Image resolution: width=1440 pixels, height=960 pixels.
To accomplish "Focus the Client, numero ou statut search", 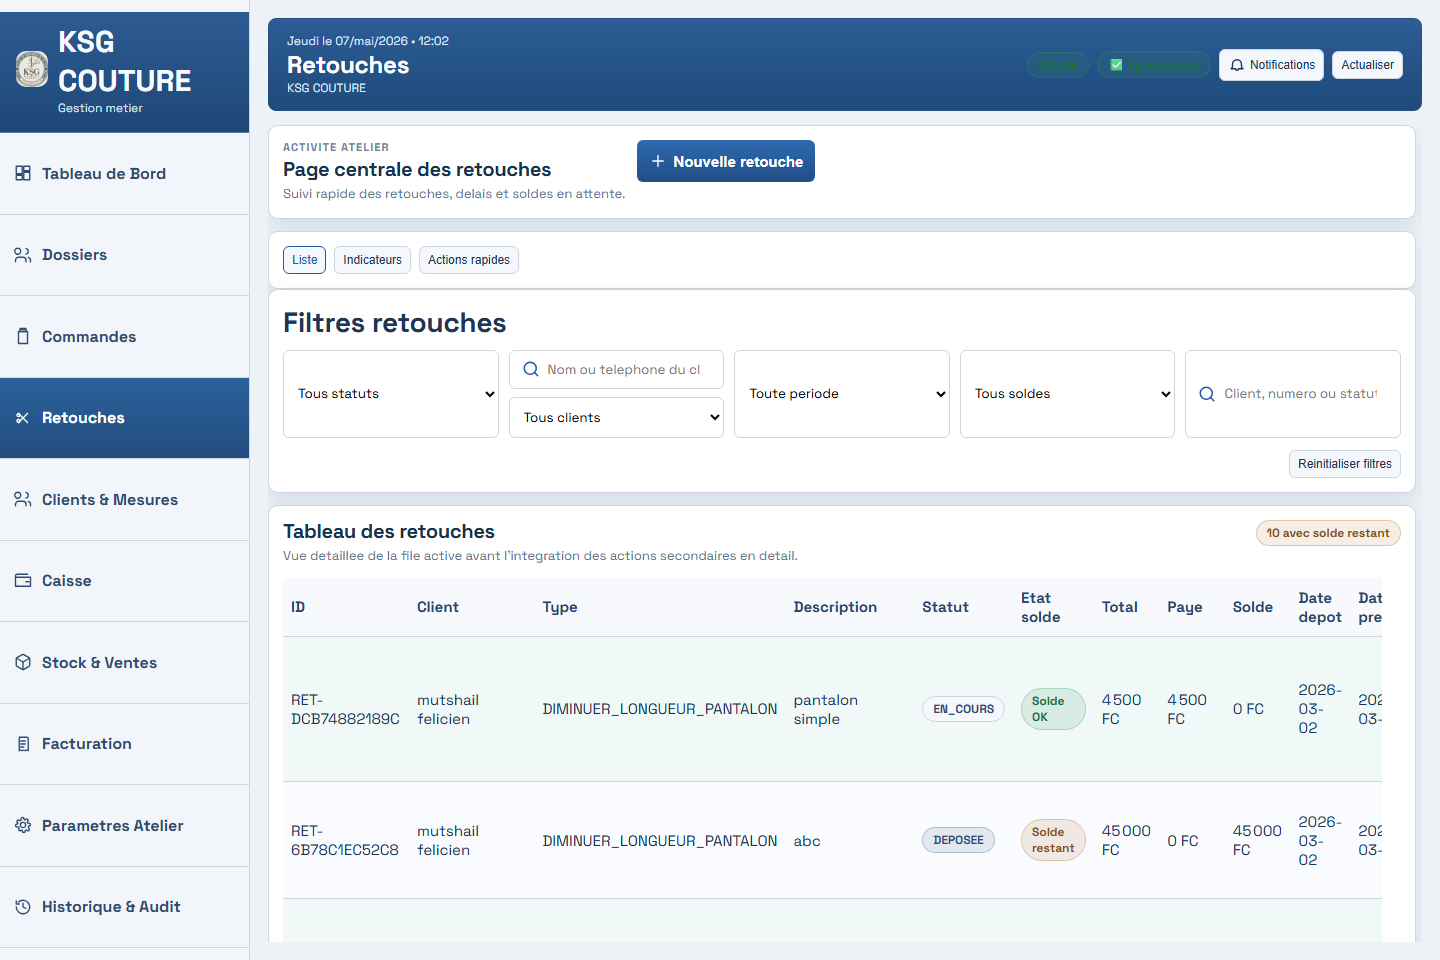I will click(x=1293, y=394).
